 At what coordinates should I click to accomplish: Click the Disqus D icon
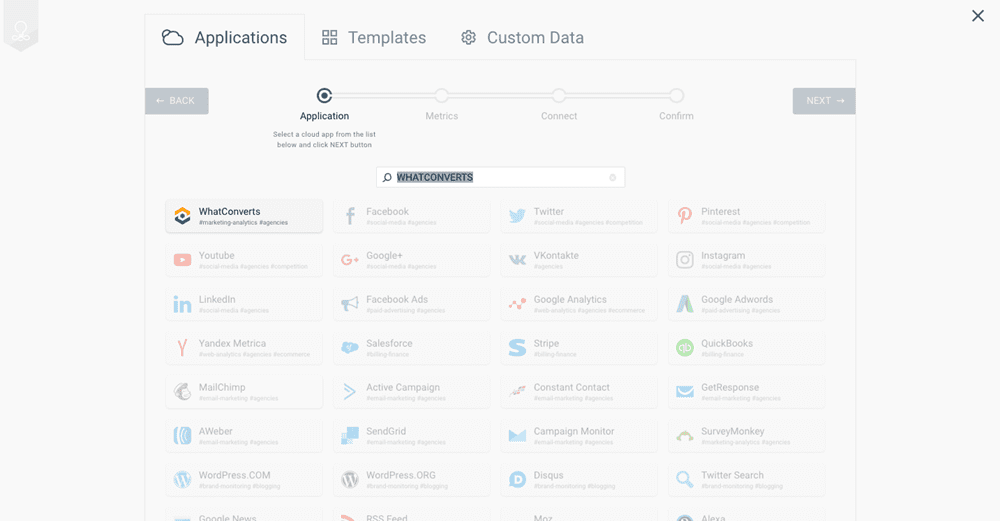coord(517,480)
